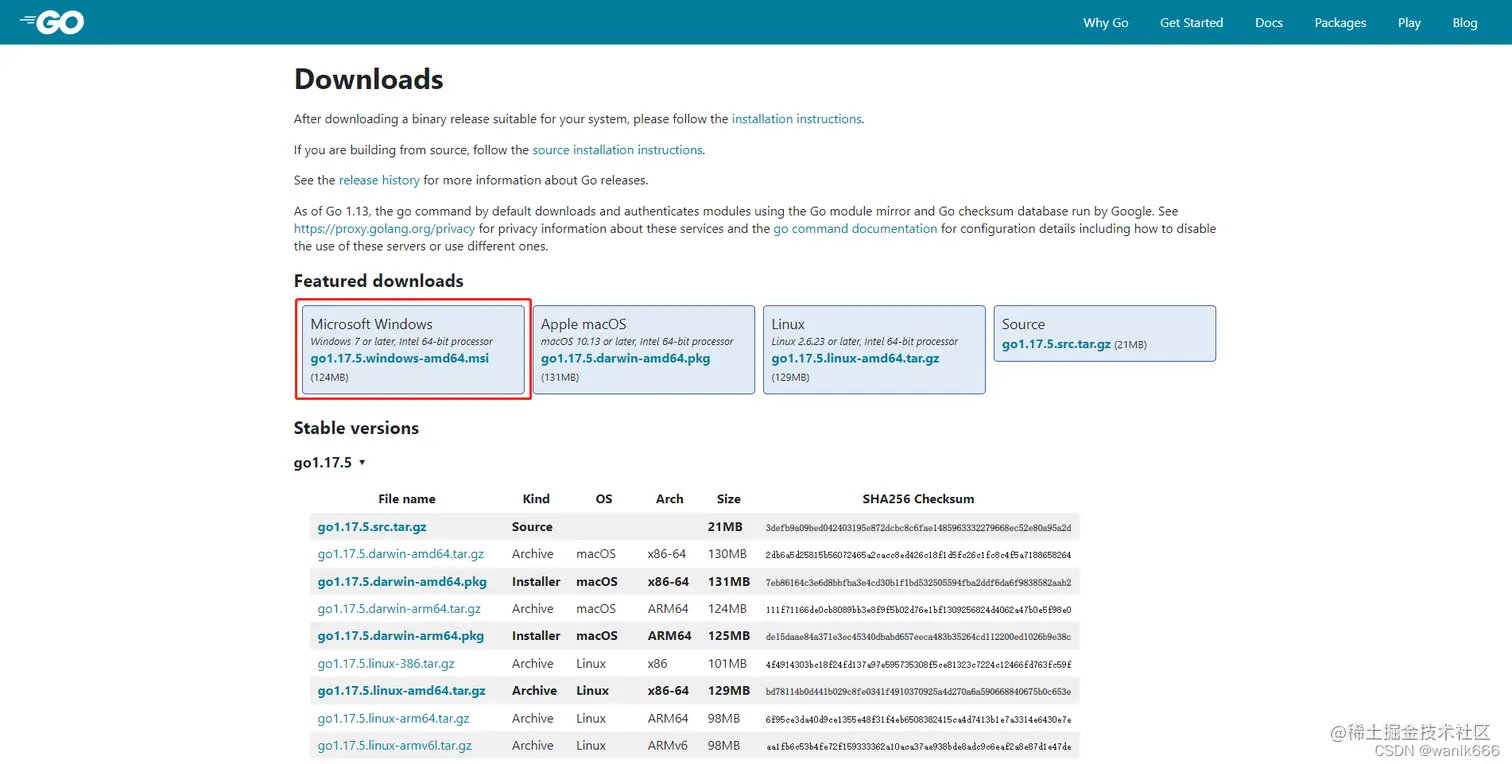Click the x86 arch cell for linux-386
Viewport: 1512px width, 764px height.
(x=657, y=664)
